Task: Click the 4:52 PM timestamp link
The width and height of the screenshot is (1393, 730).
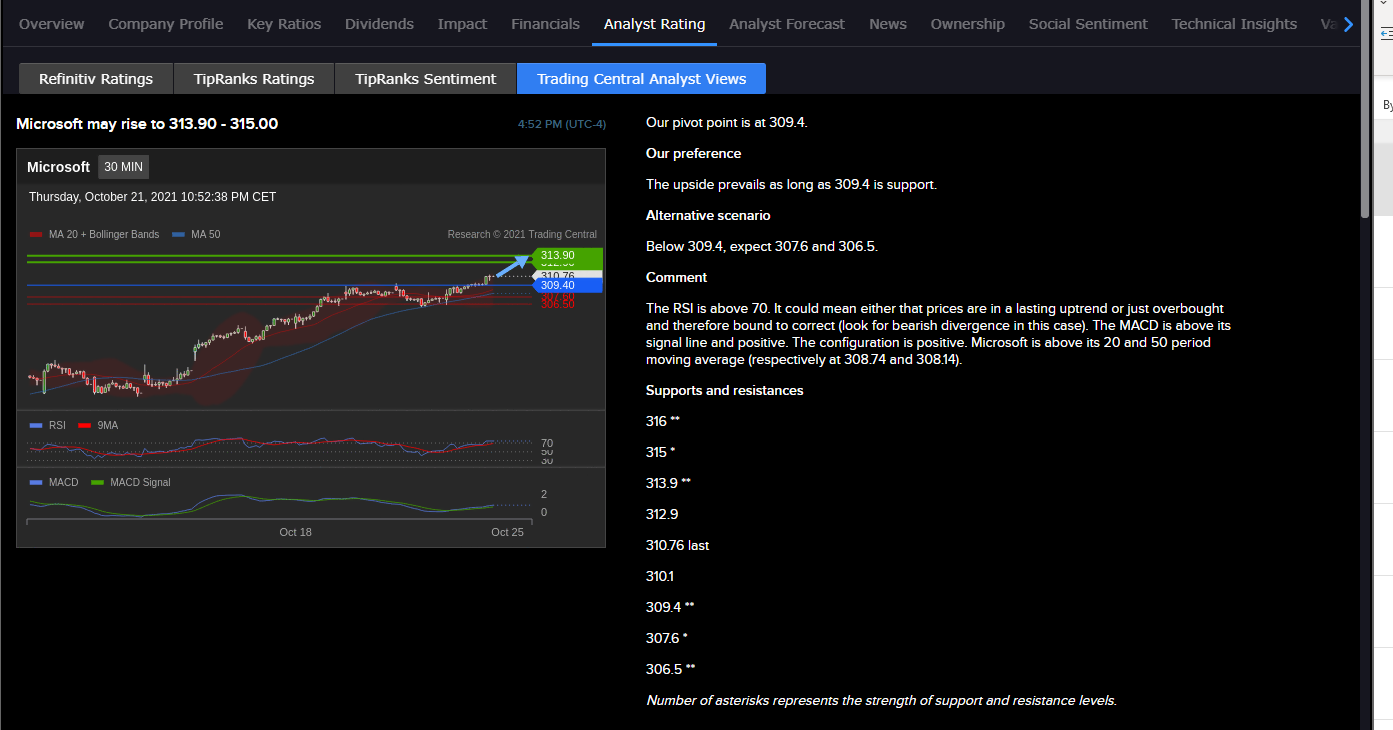Action: point(561,124)
